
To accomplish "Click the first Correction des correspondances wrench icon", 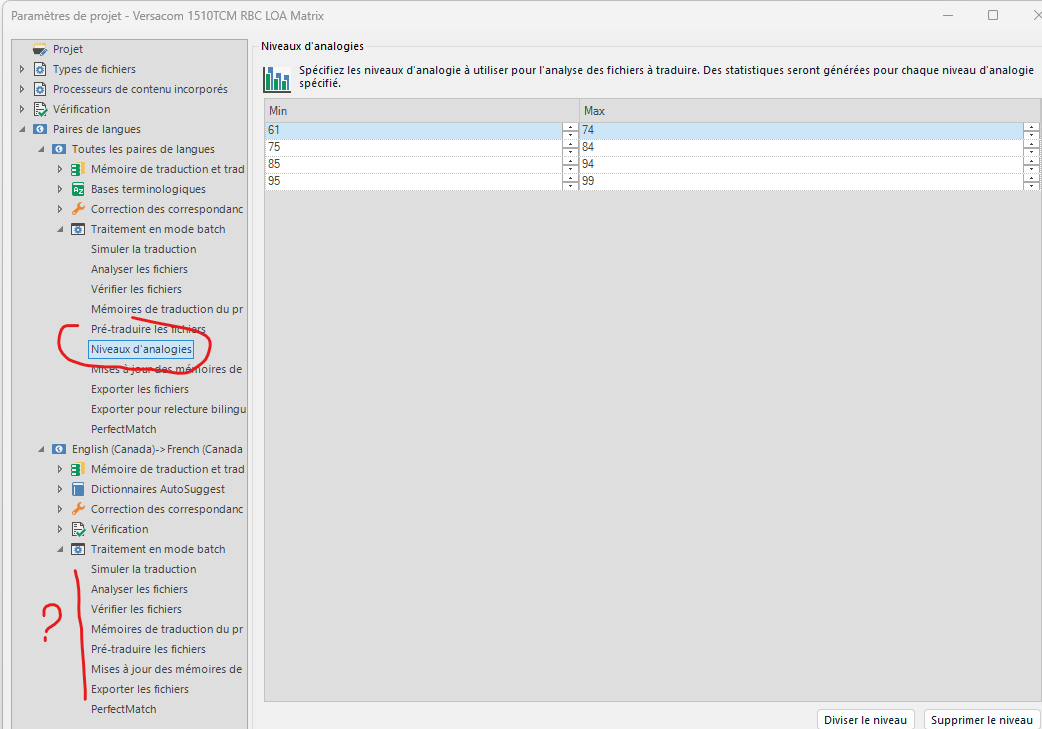I will click(78, 209).
